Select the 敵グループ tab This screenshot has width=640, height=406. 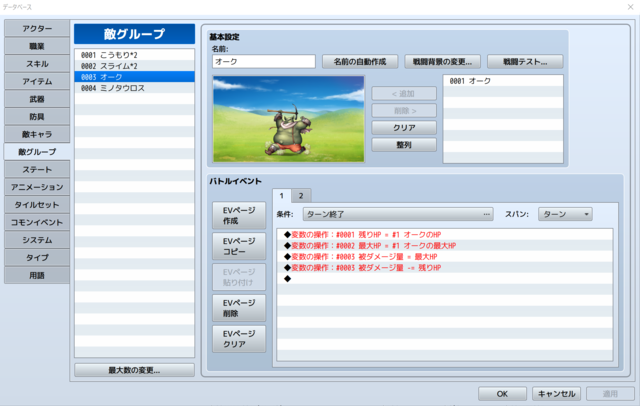coord(37,152)
